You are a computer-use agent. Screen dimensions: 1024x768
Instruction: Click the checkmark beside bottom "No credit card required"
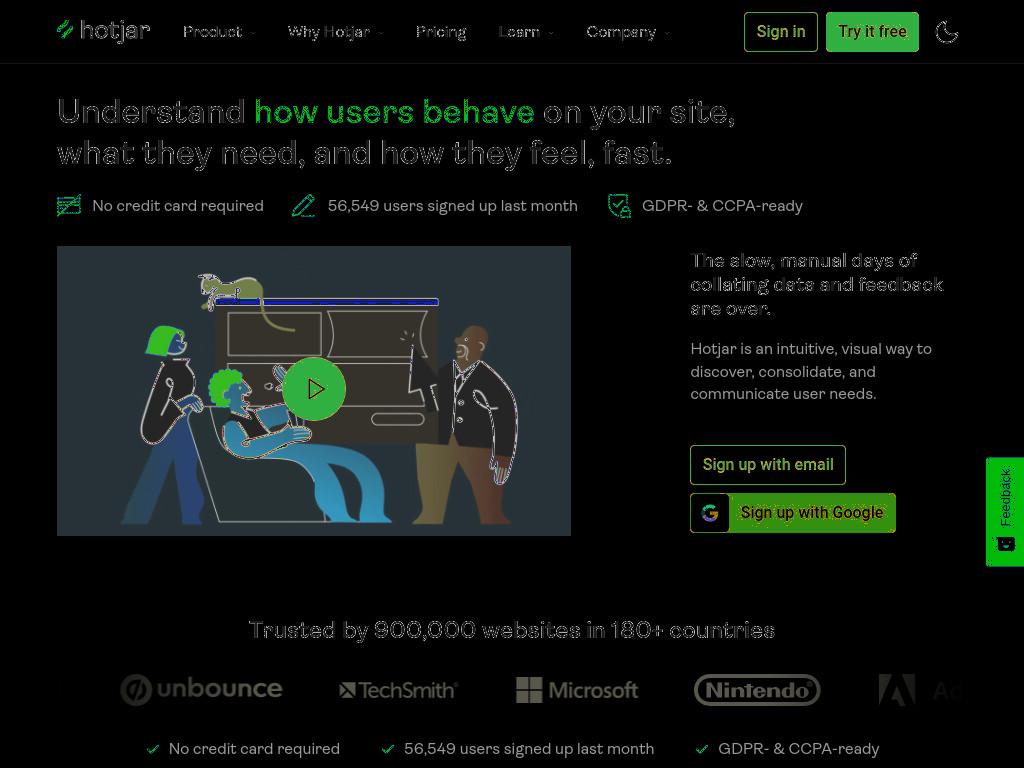click(153, 749)
